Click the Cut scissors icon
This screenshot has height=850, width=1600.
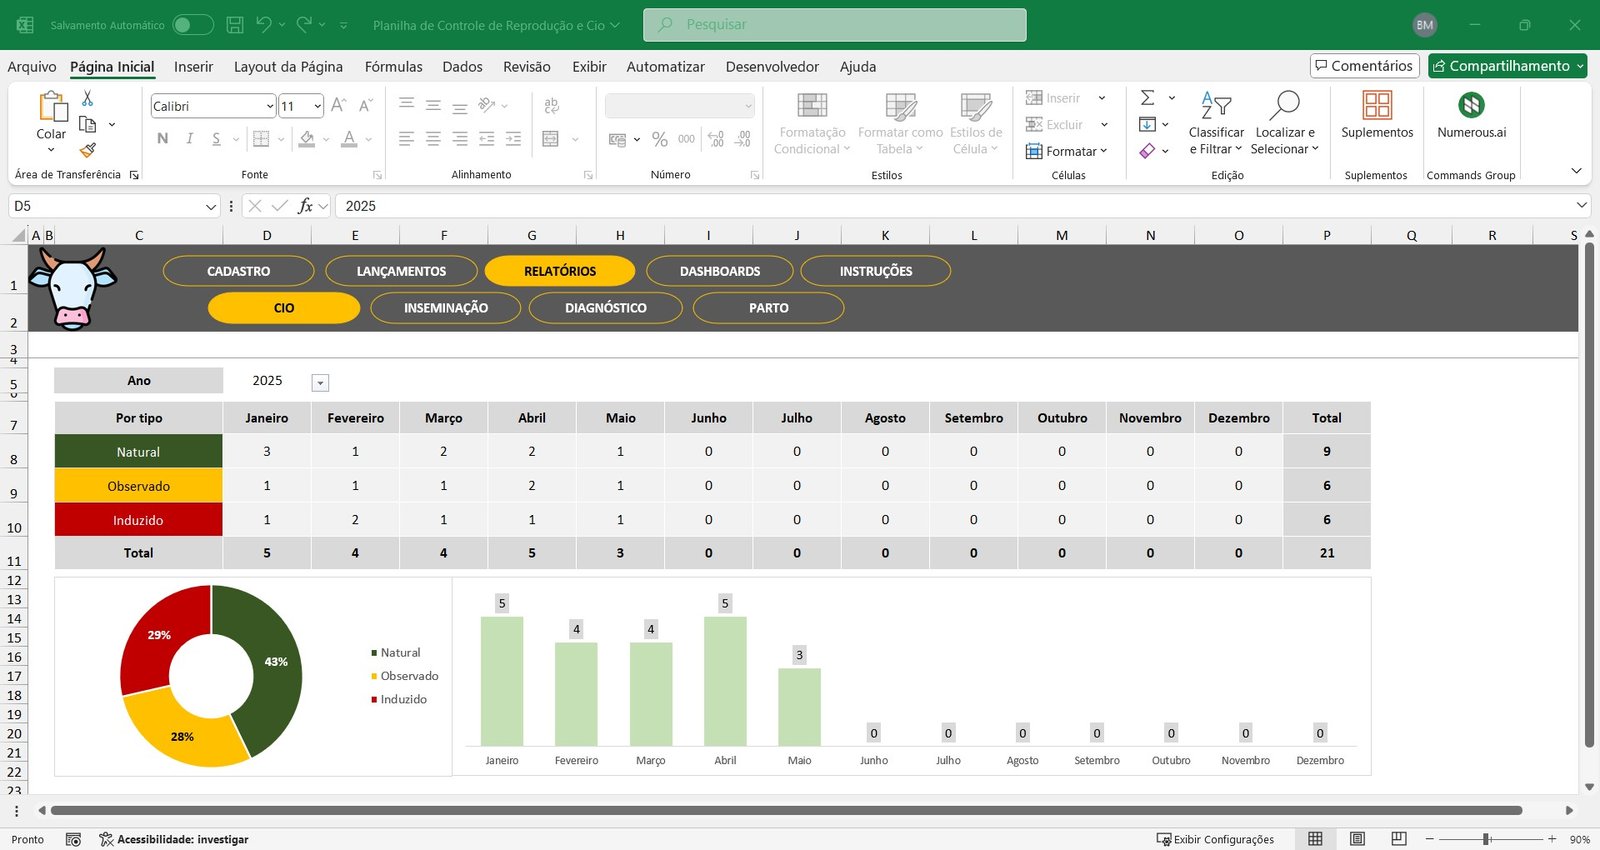point(88,98)
